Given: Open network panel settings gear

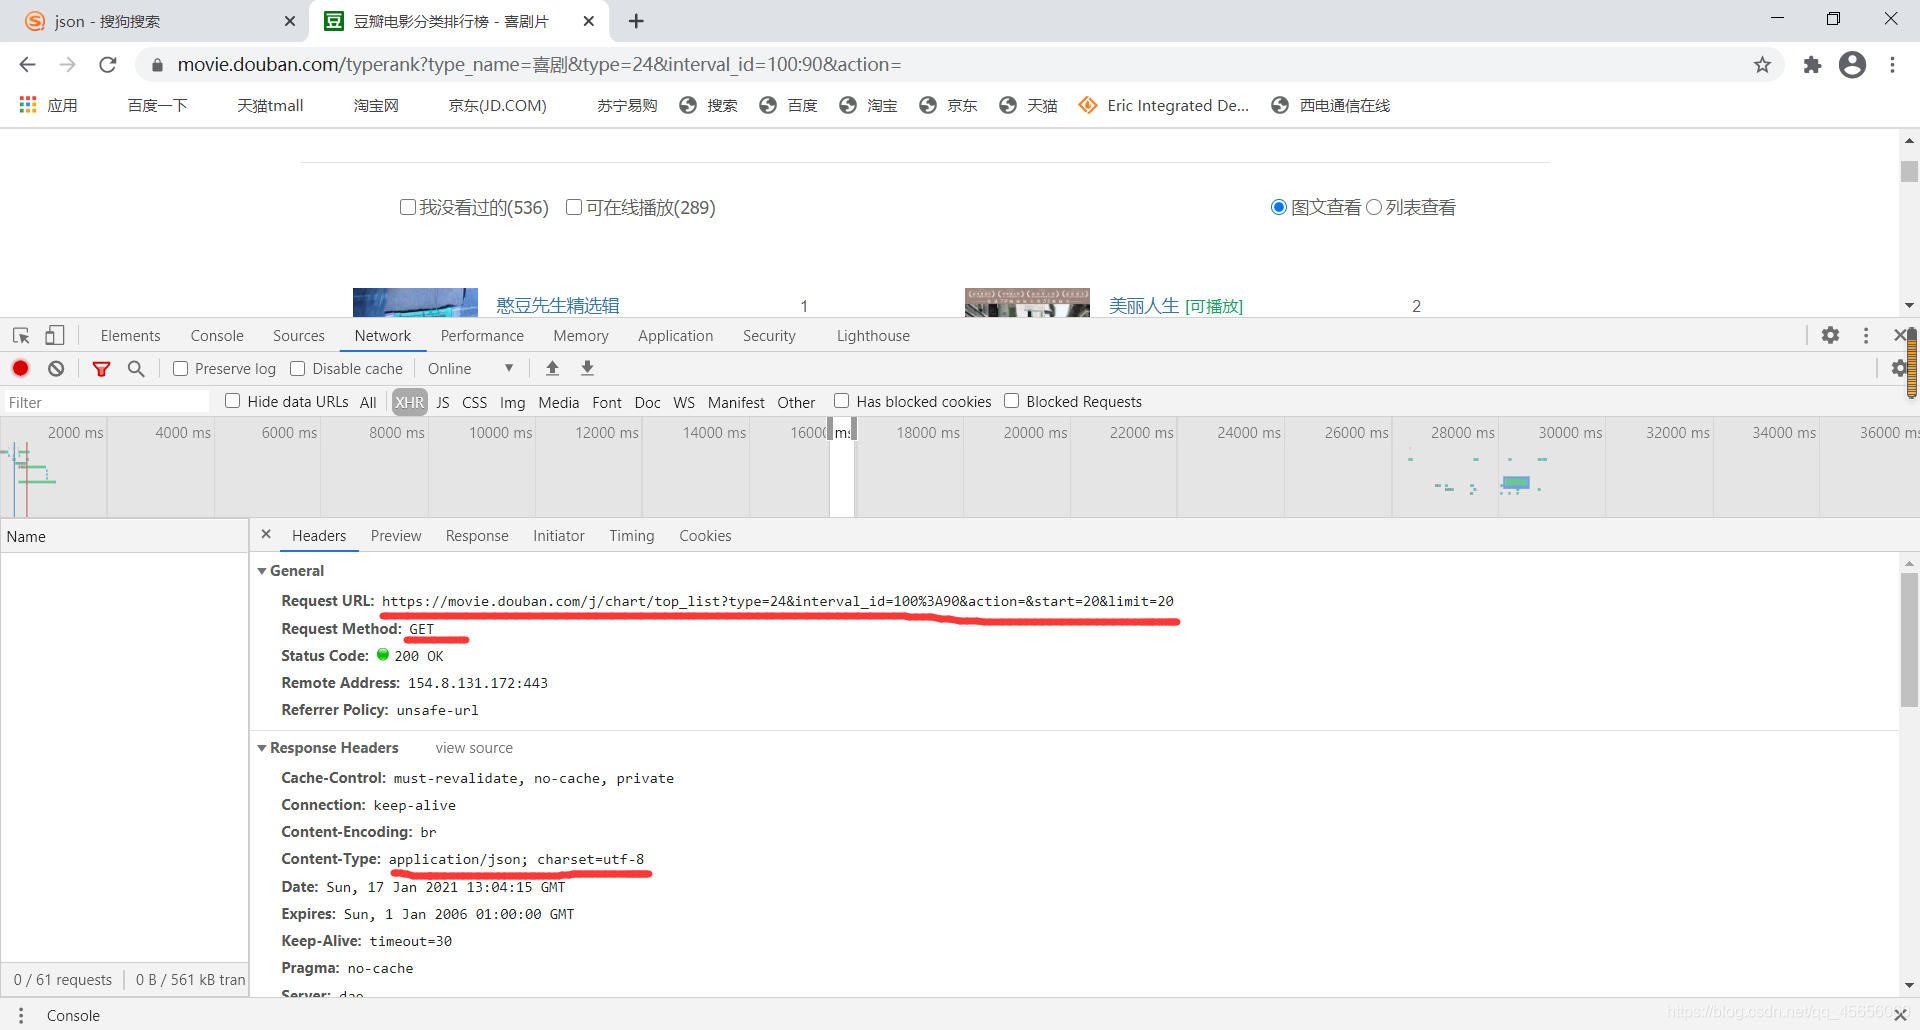Looking at the screenshot, I should 1898,369.
